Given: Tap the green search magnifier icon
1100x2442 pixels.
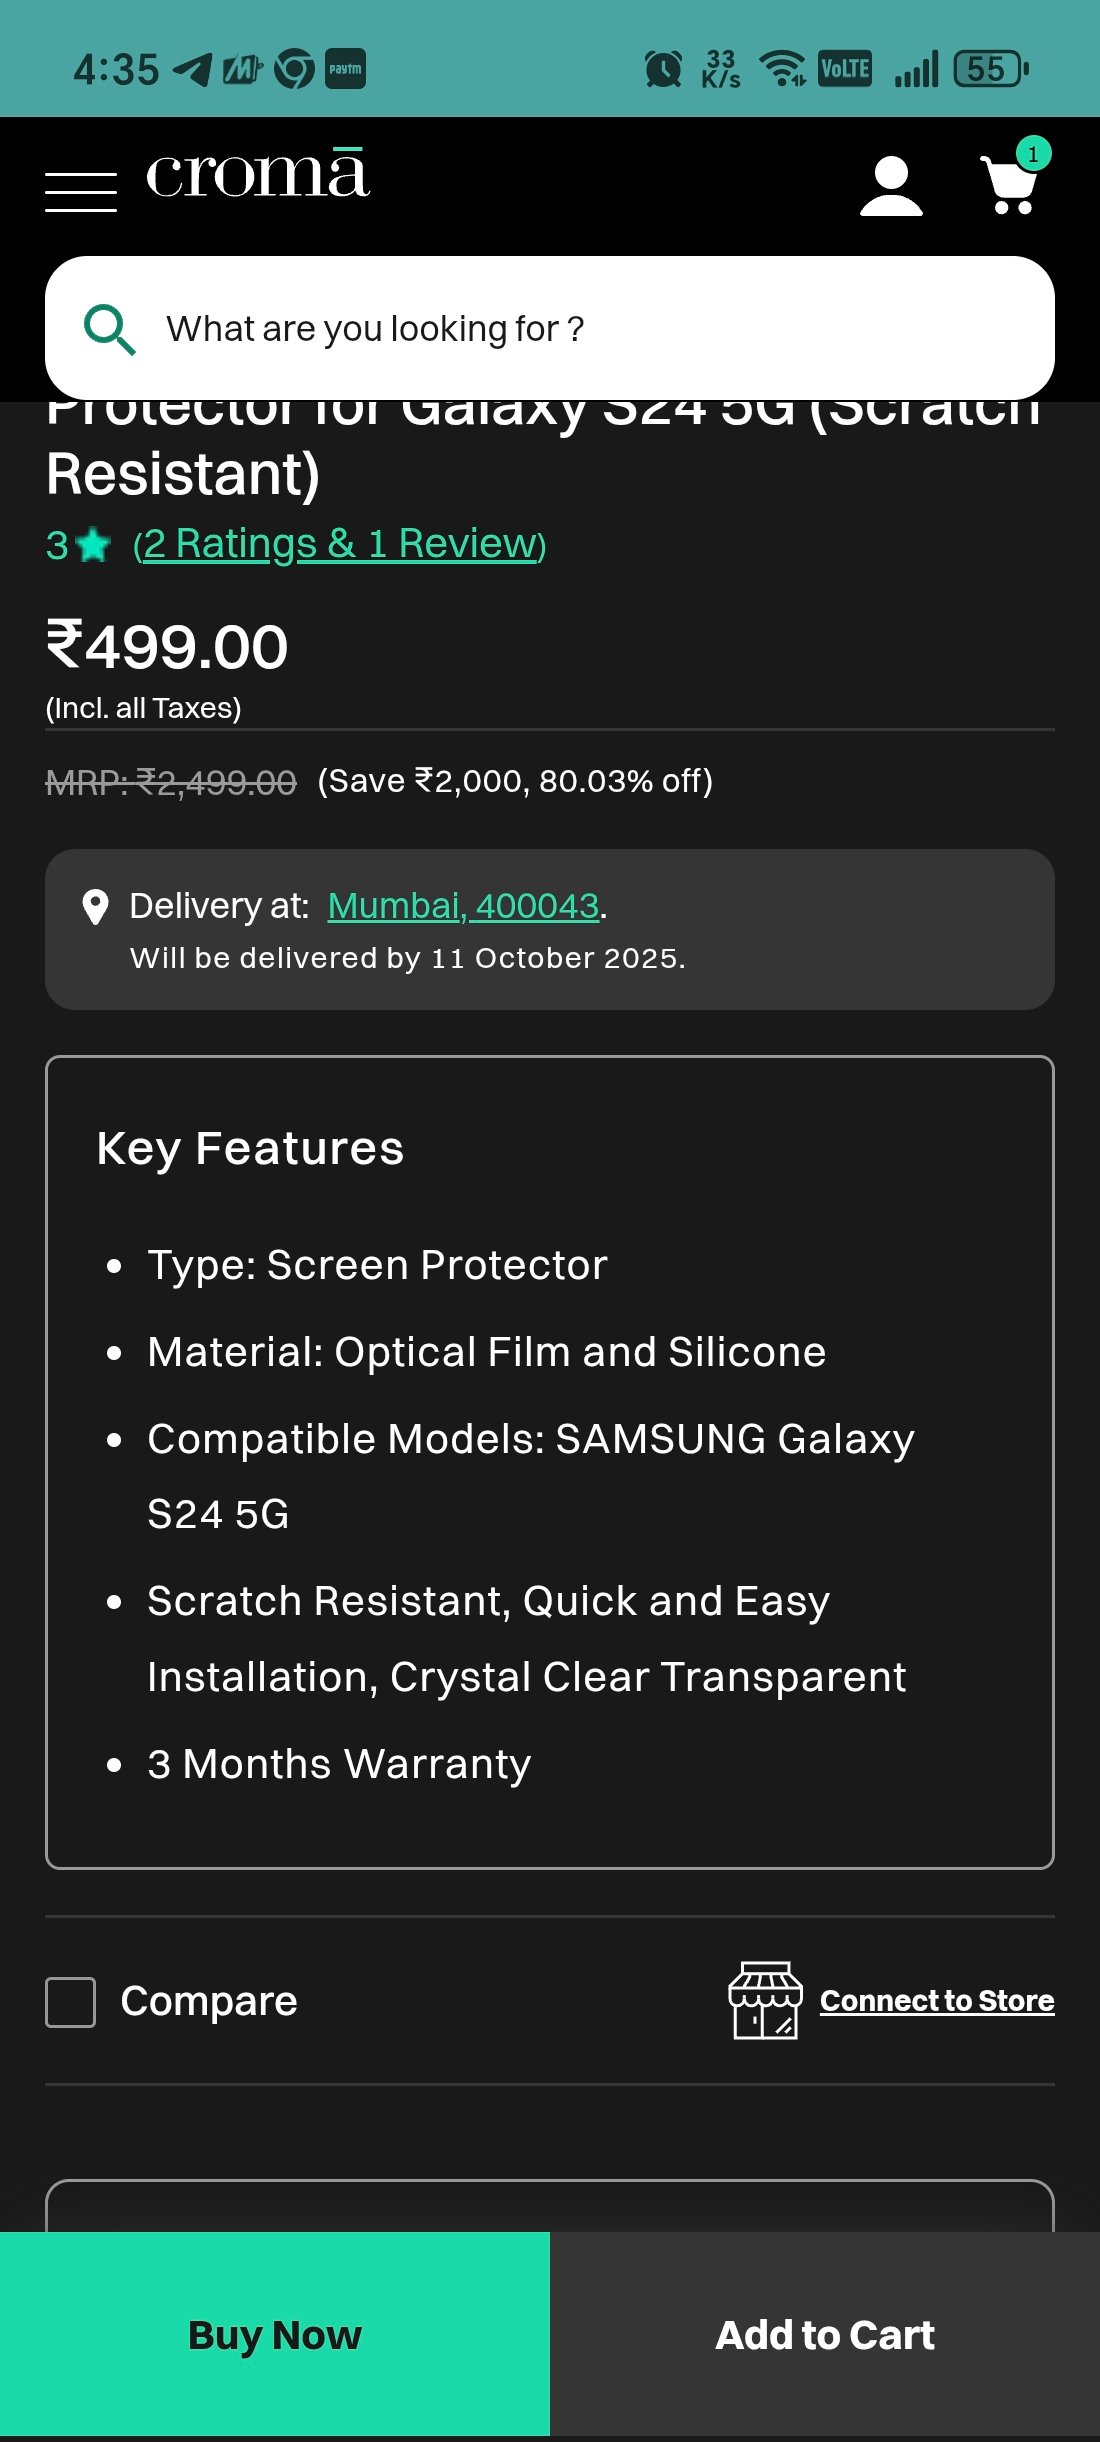Looking at the screenshot, I should (109, 329).
